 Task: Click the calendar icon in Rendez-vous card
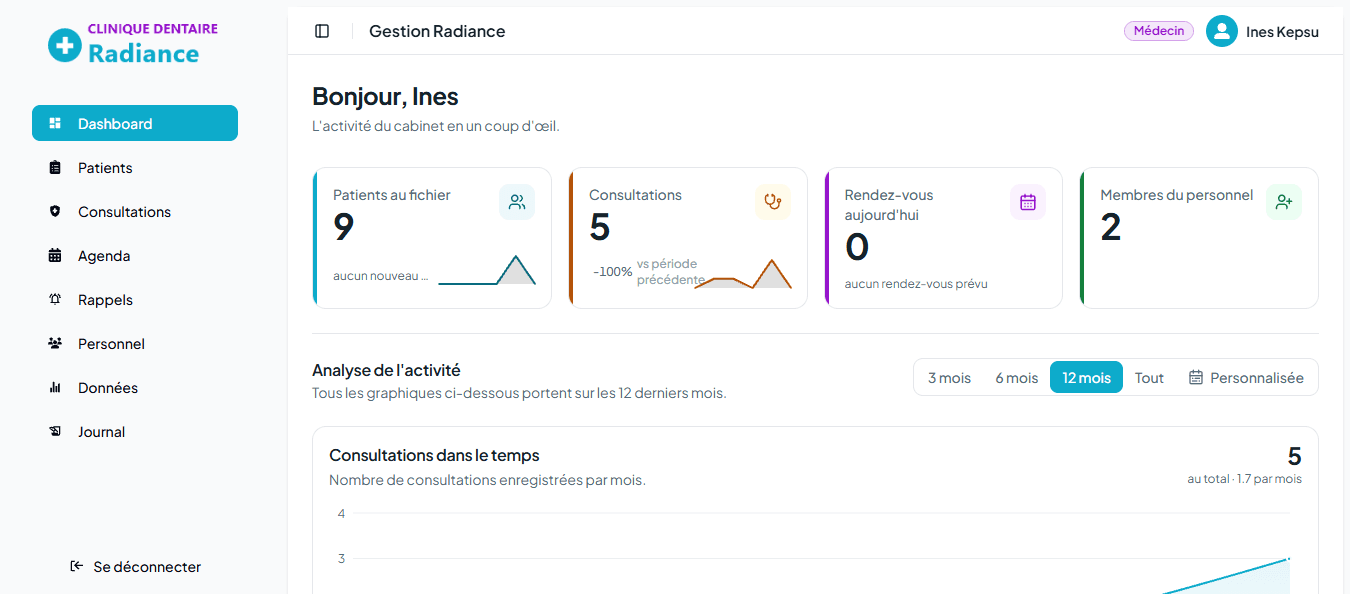tap(1028, 202)
